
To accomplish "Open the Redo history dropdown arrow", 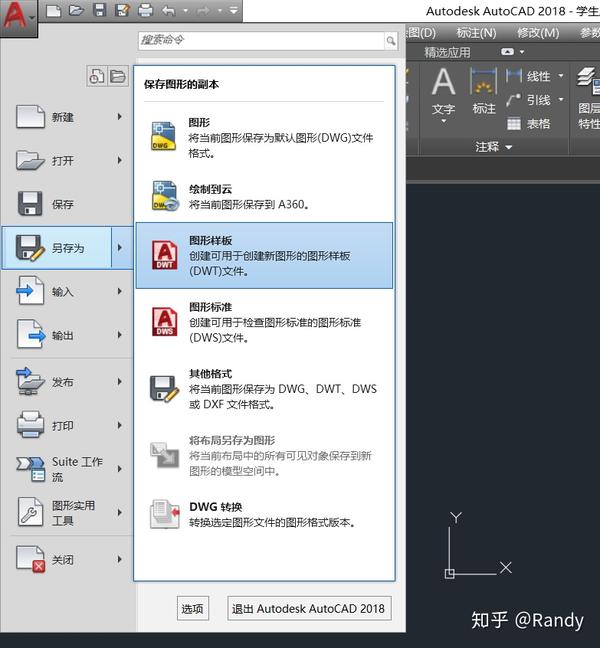I will coord(220,11).
